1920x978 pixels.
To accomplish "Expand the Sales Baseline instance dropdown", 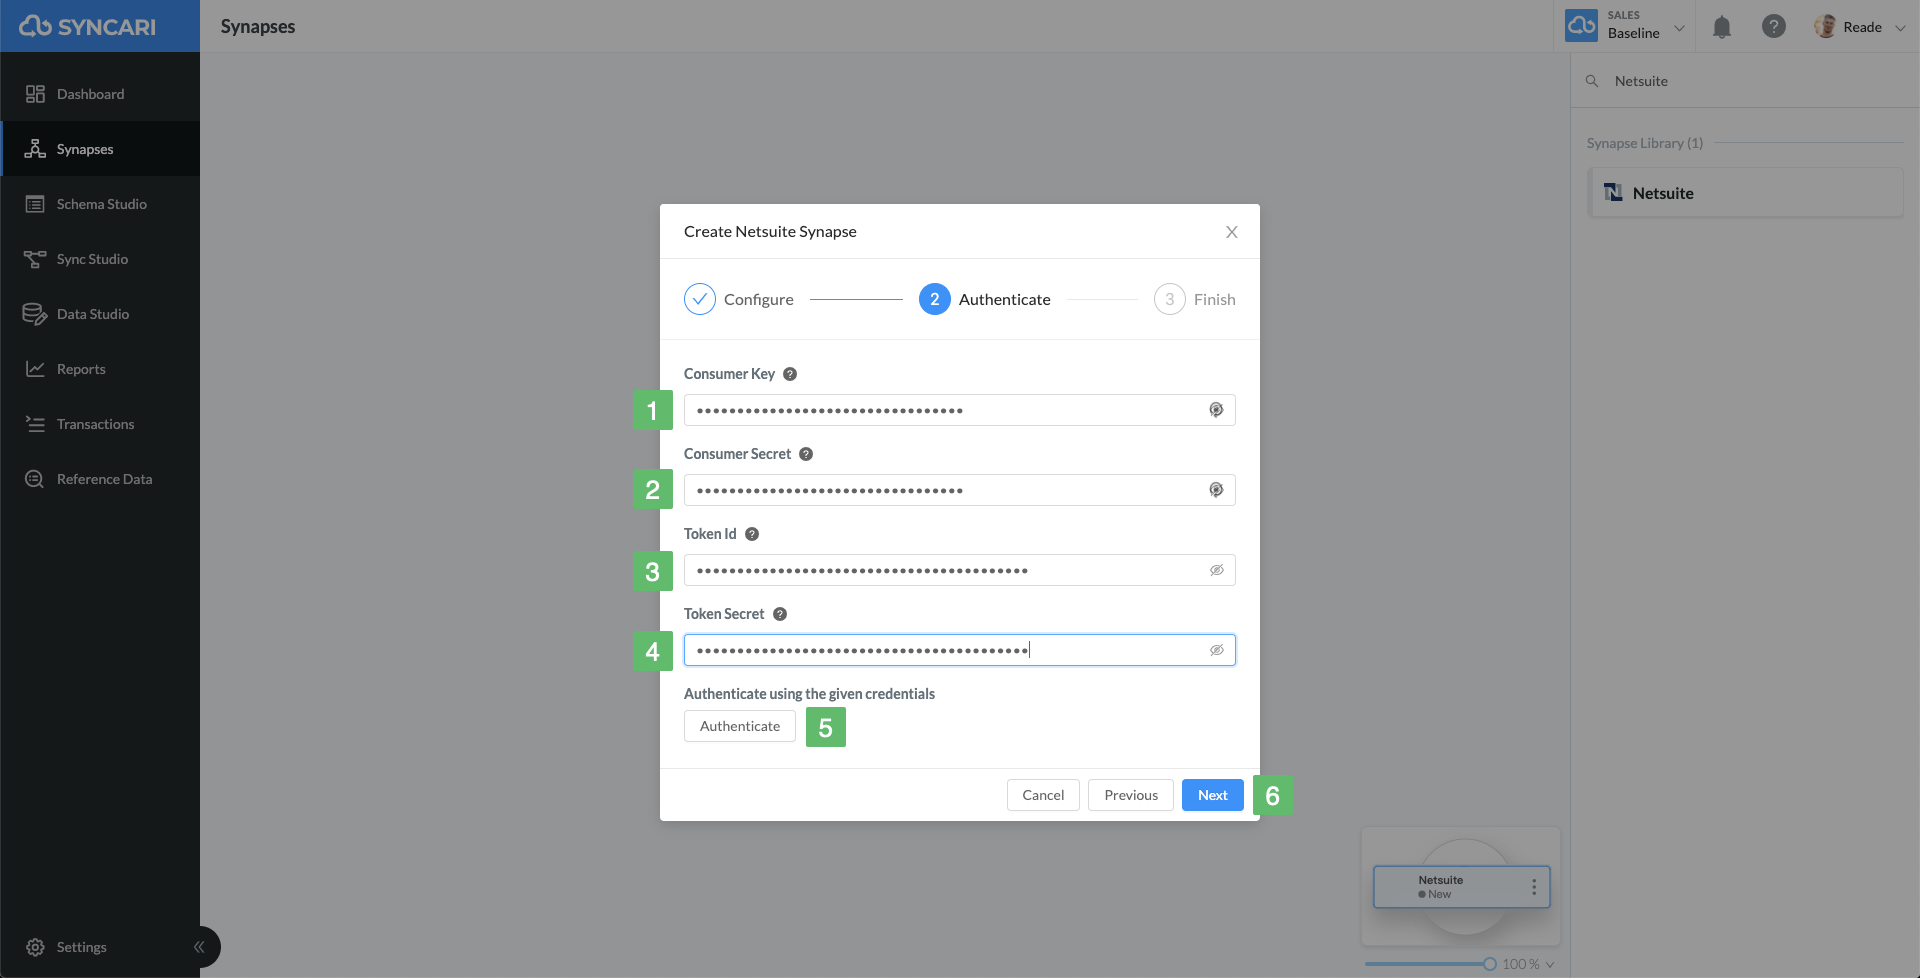I will point(1680,28).
